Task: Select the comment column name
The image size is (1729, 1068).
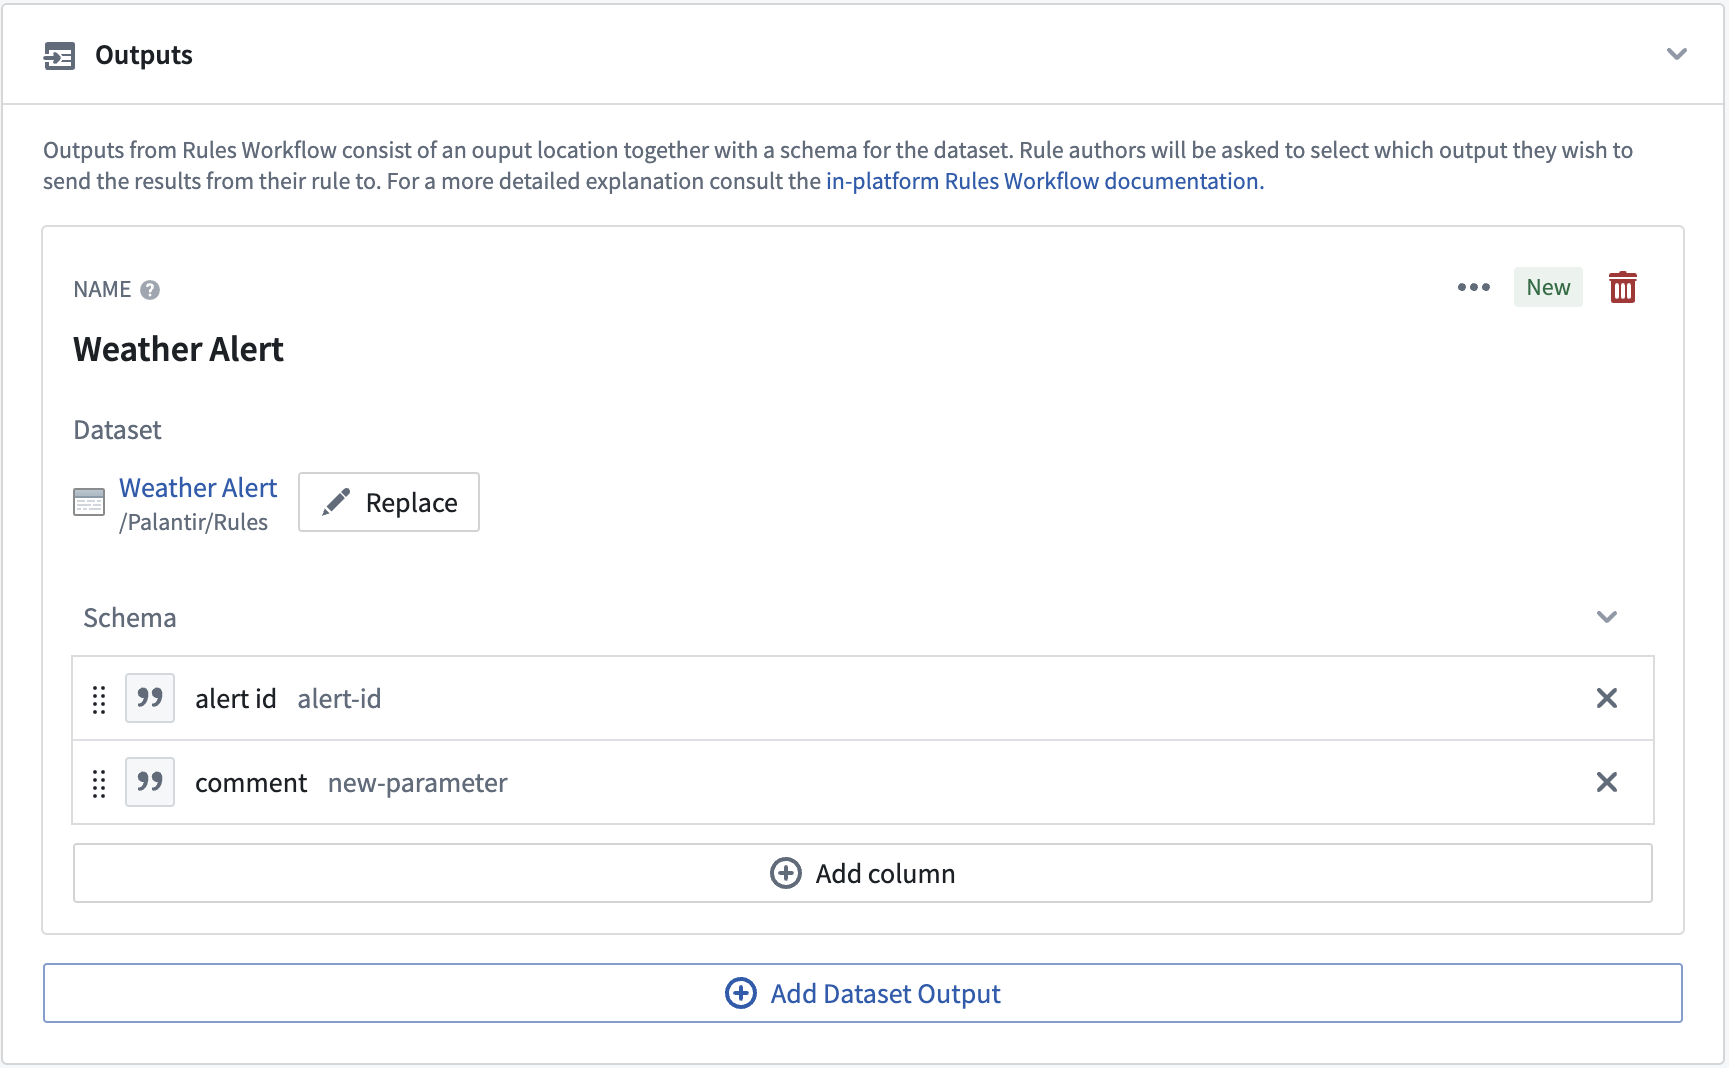Action: tap(251, 783)
